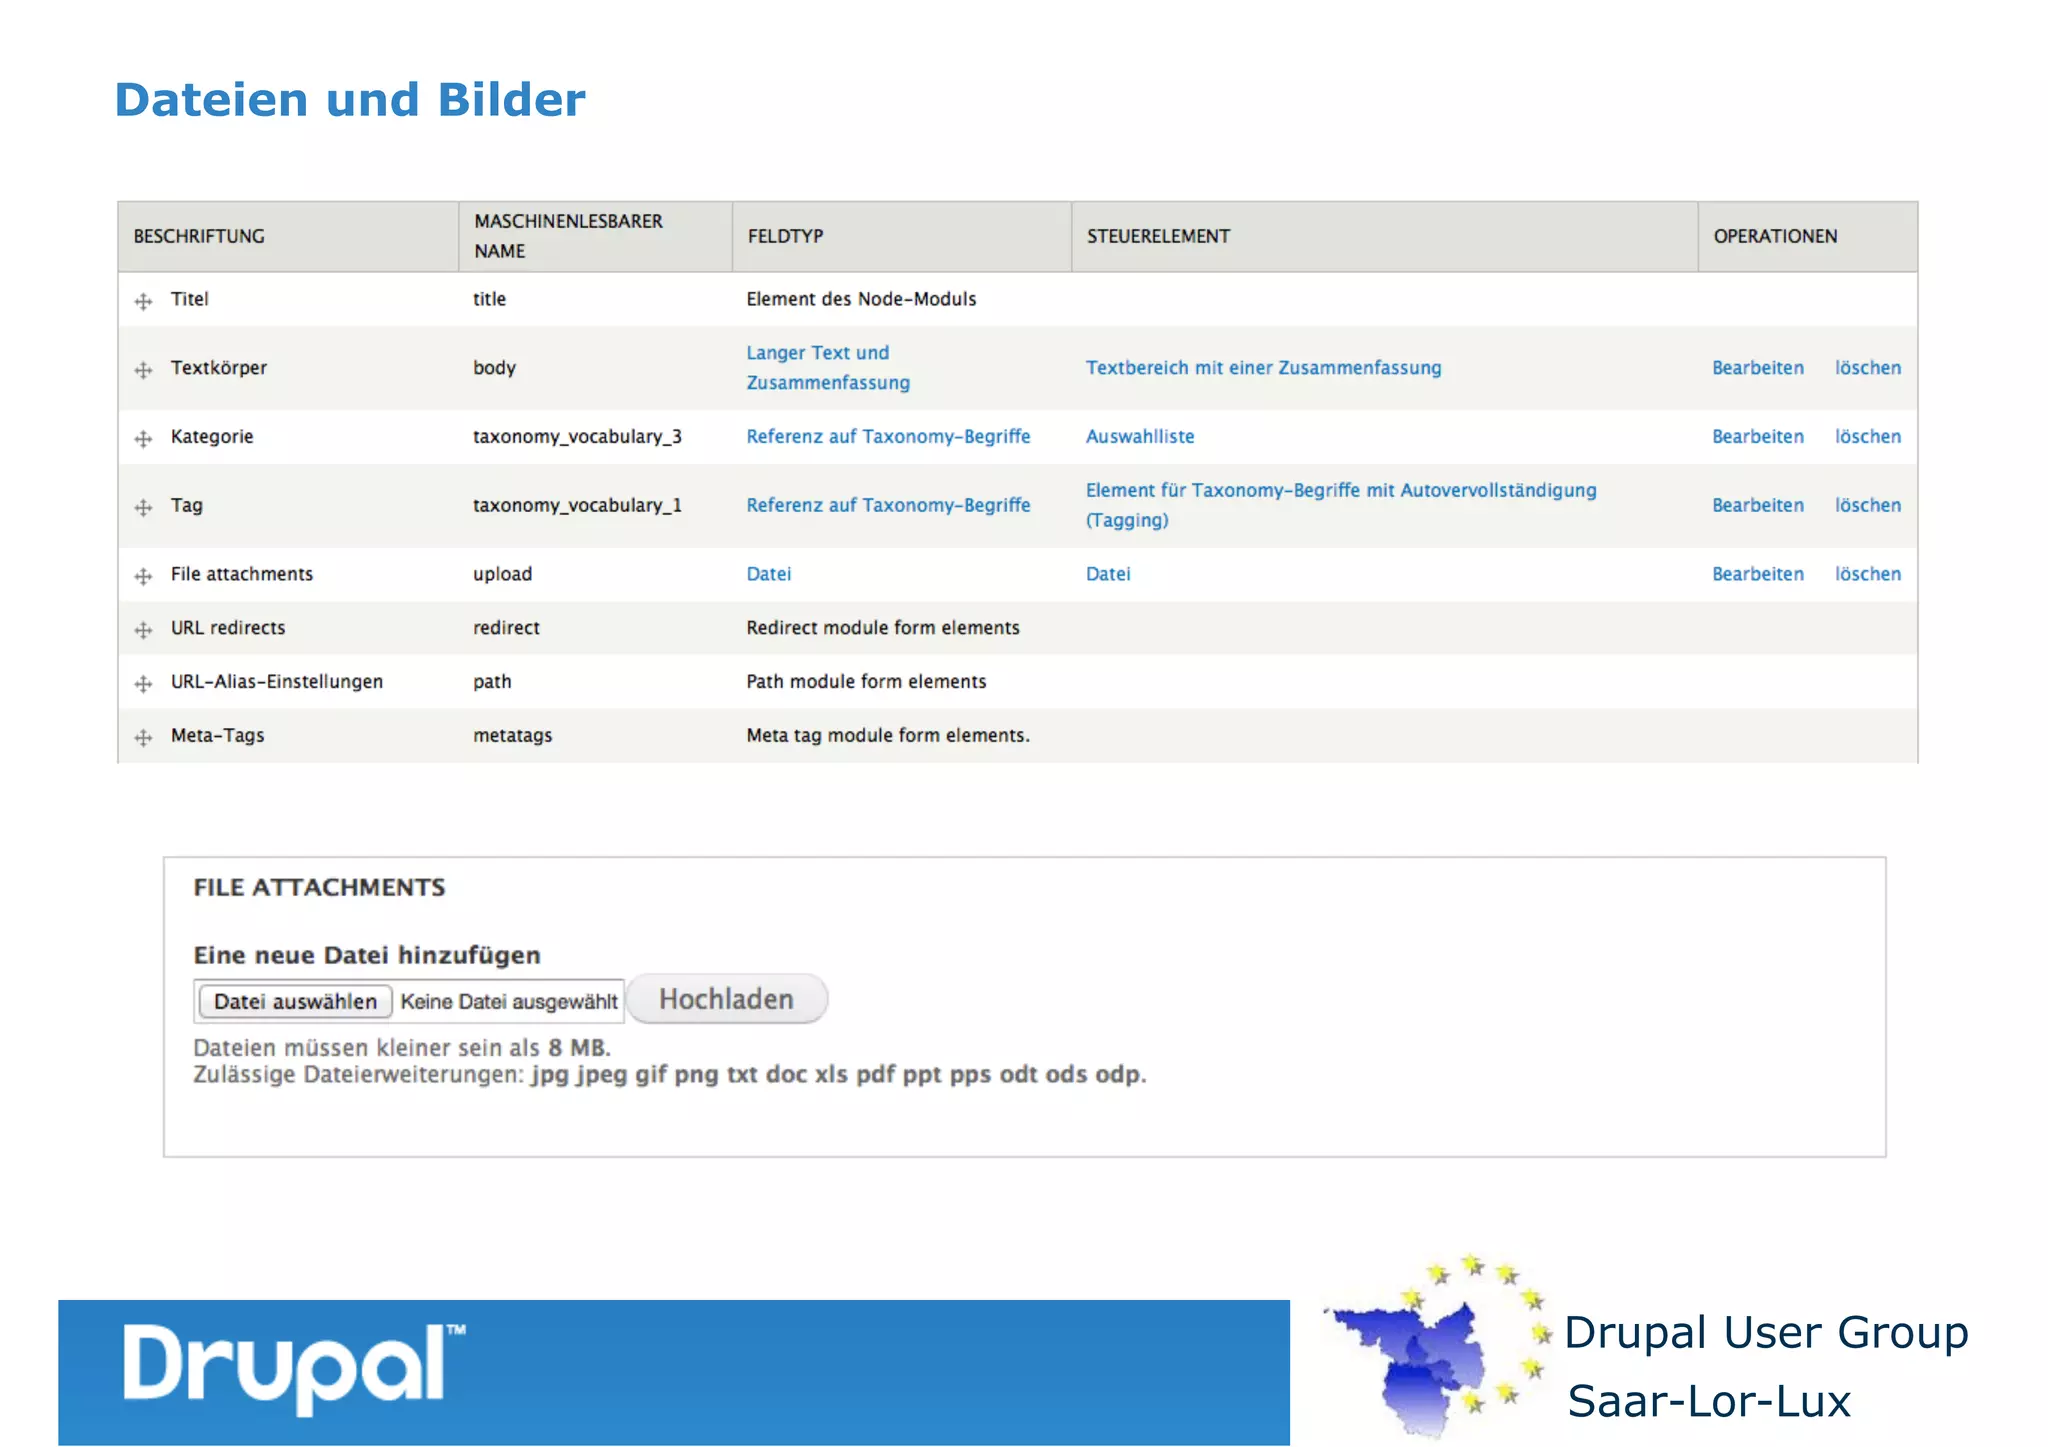Open the 'Langer Text und Zusammenfassung' field type link
The height and width of the screenshot is (1447, 2048).
click(828, 368)
